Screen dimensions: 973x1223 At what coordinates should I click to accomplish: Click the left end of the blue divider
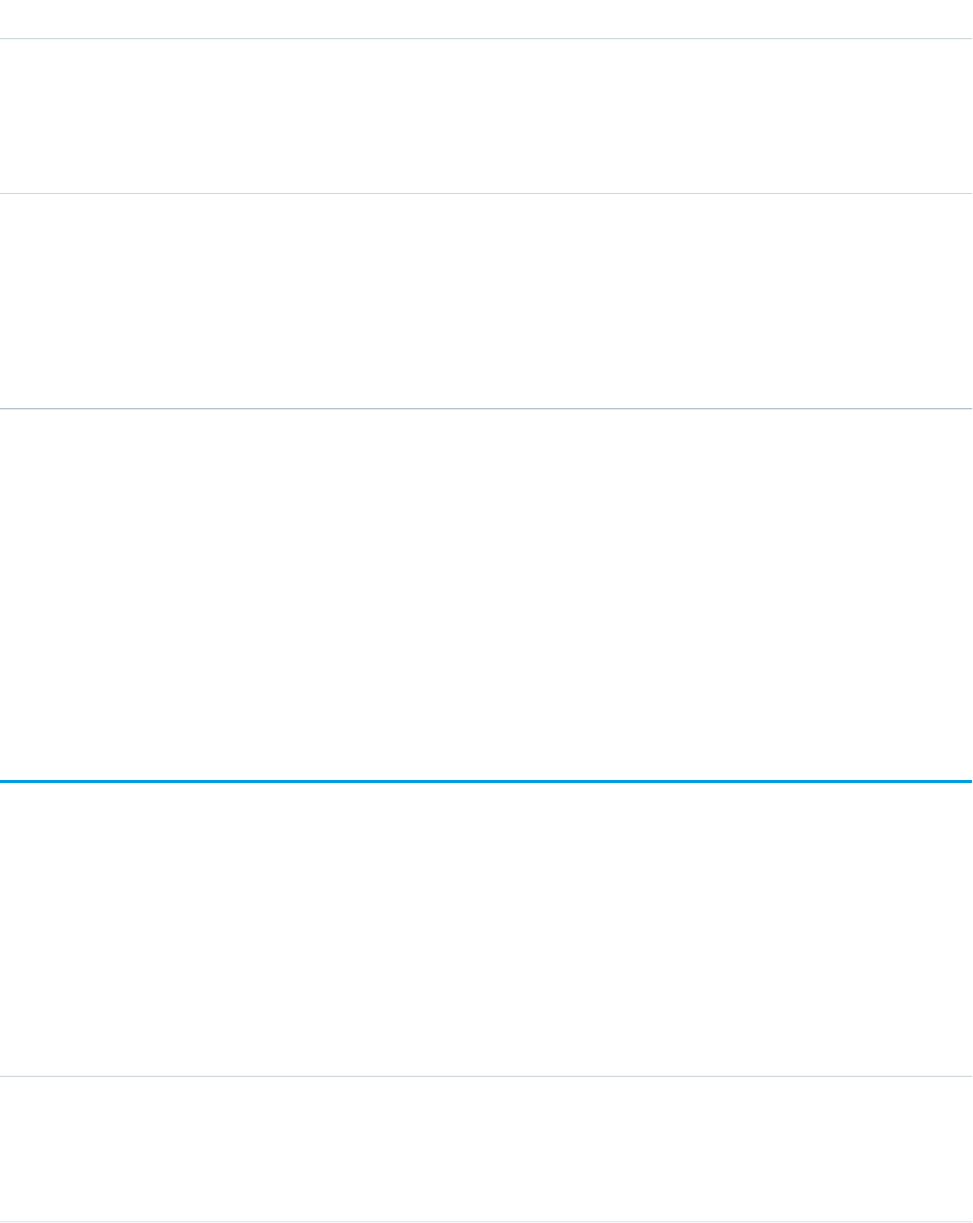[x=4, y=781]
